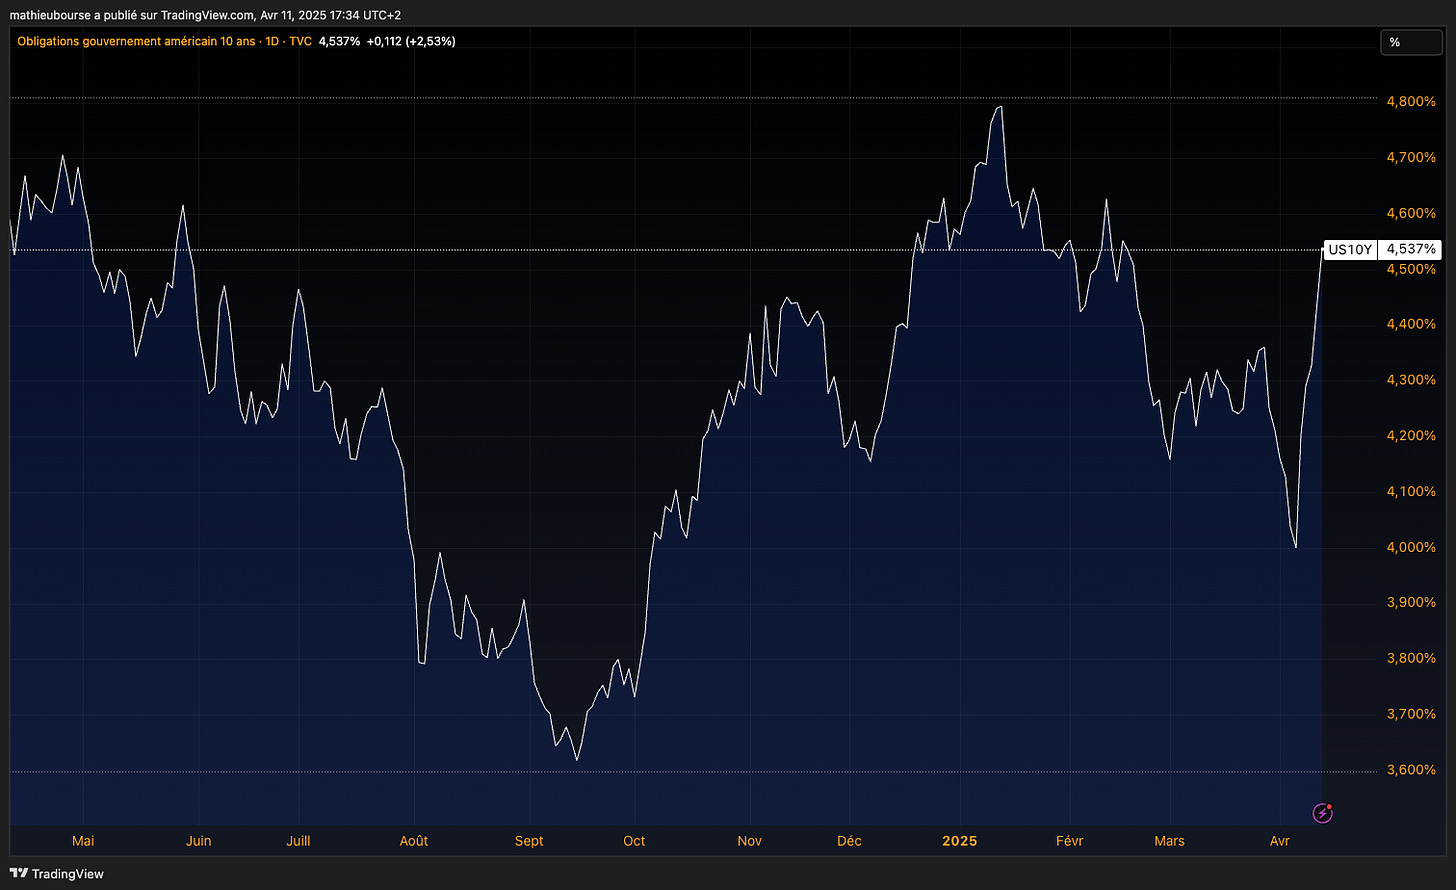Click the 4,800% price axis label
Viewport: 1456px width, 890px height.
pyautogui.click(x=1410, y=101)
